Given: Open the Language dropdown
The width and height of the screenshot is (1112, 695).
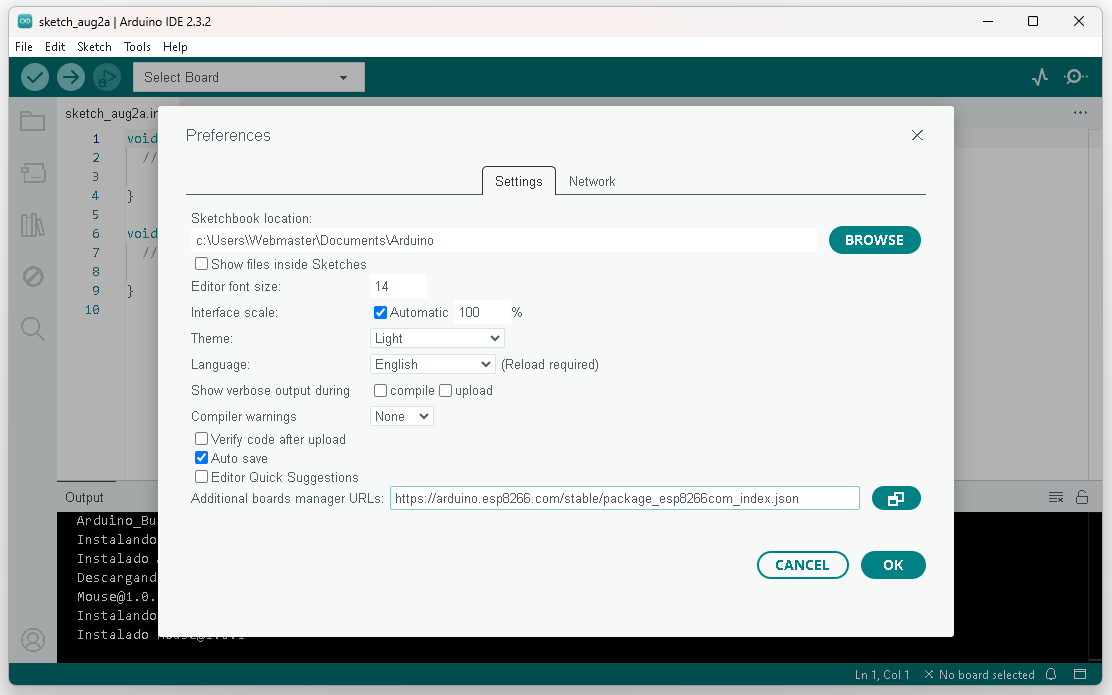Looking at the screenshot, I should click(x=433, y=365).
